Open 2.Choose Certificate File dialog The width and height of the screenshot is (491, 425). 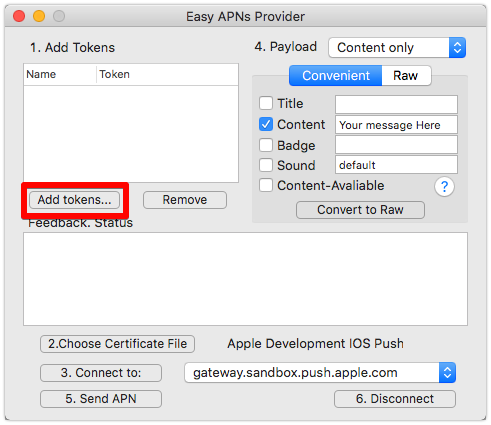pos(117,344)
